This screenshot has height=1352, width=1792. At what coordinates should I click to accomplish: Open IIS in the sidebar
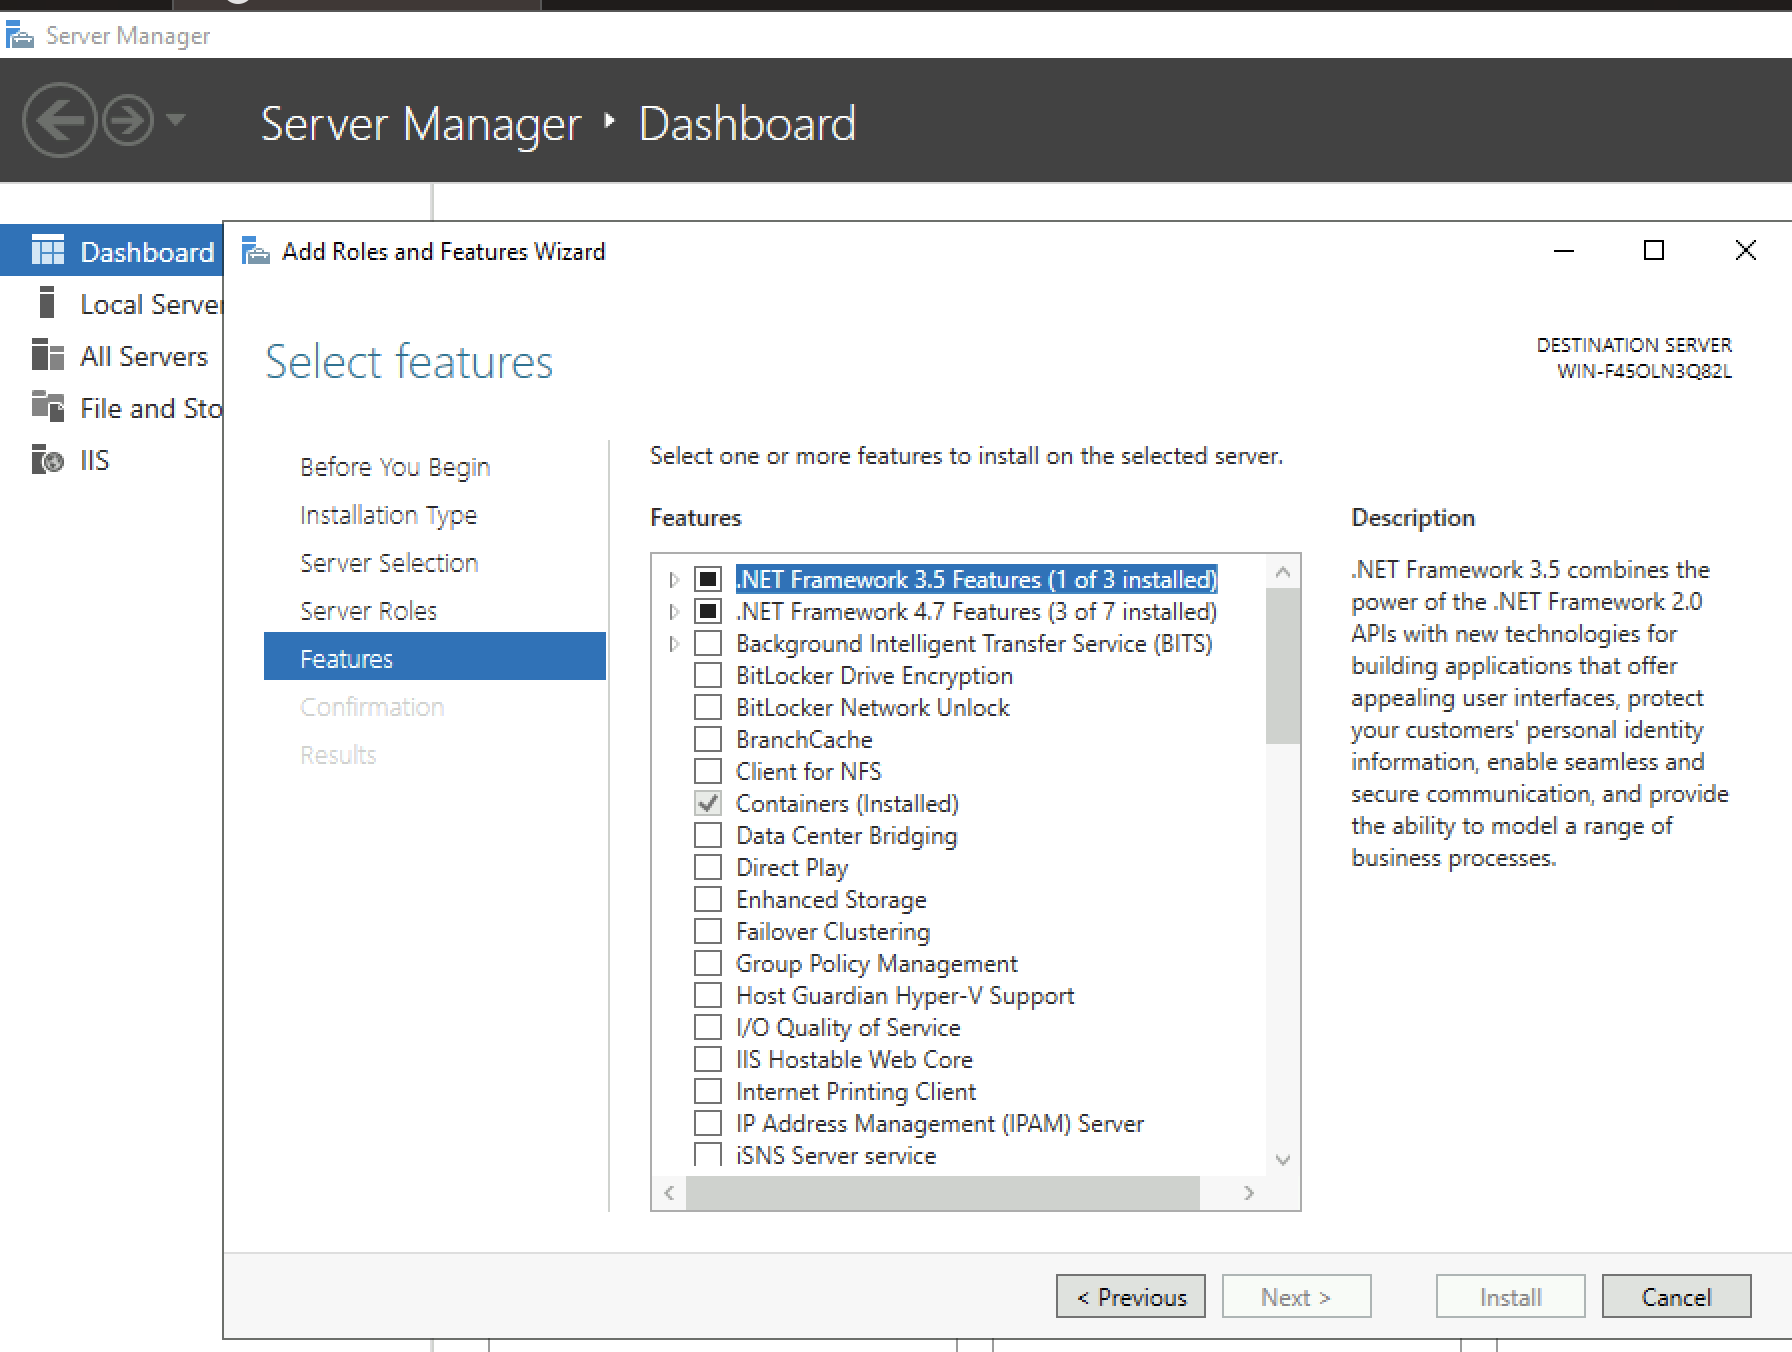pyautogui.click(x=111, y=460)
